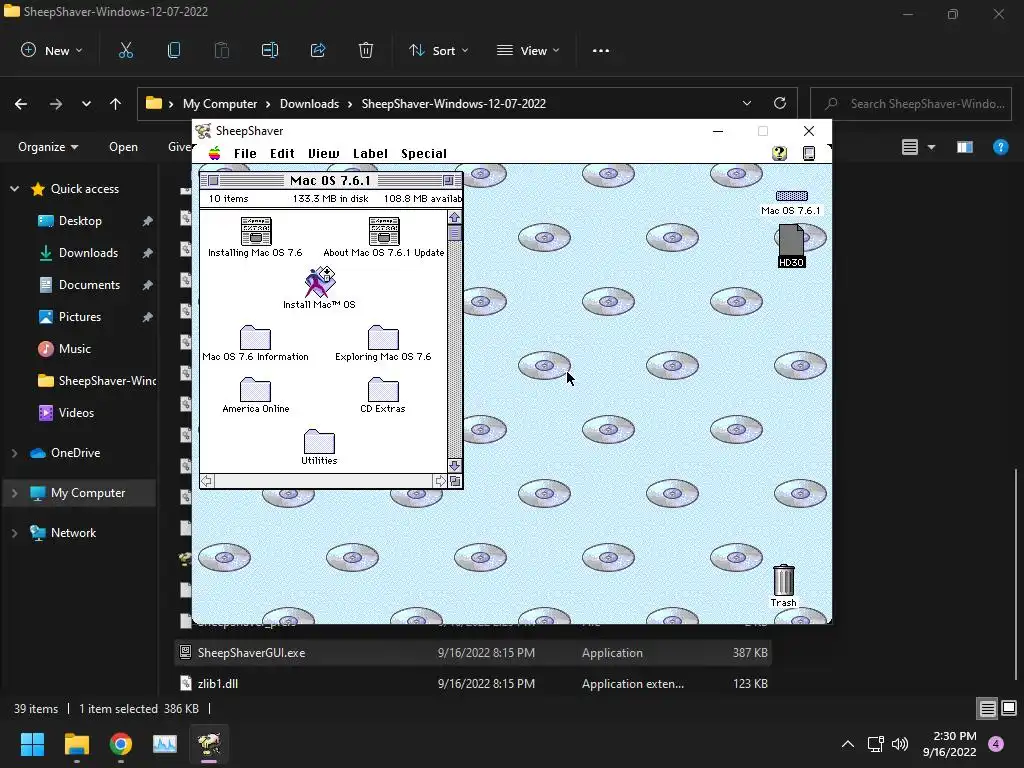Click the Mac window scroll down arrow
This screenshot has height=768, width=1024.
[x=455, y=466]
